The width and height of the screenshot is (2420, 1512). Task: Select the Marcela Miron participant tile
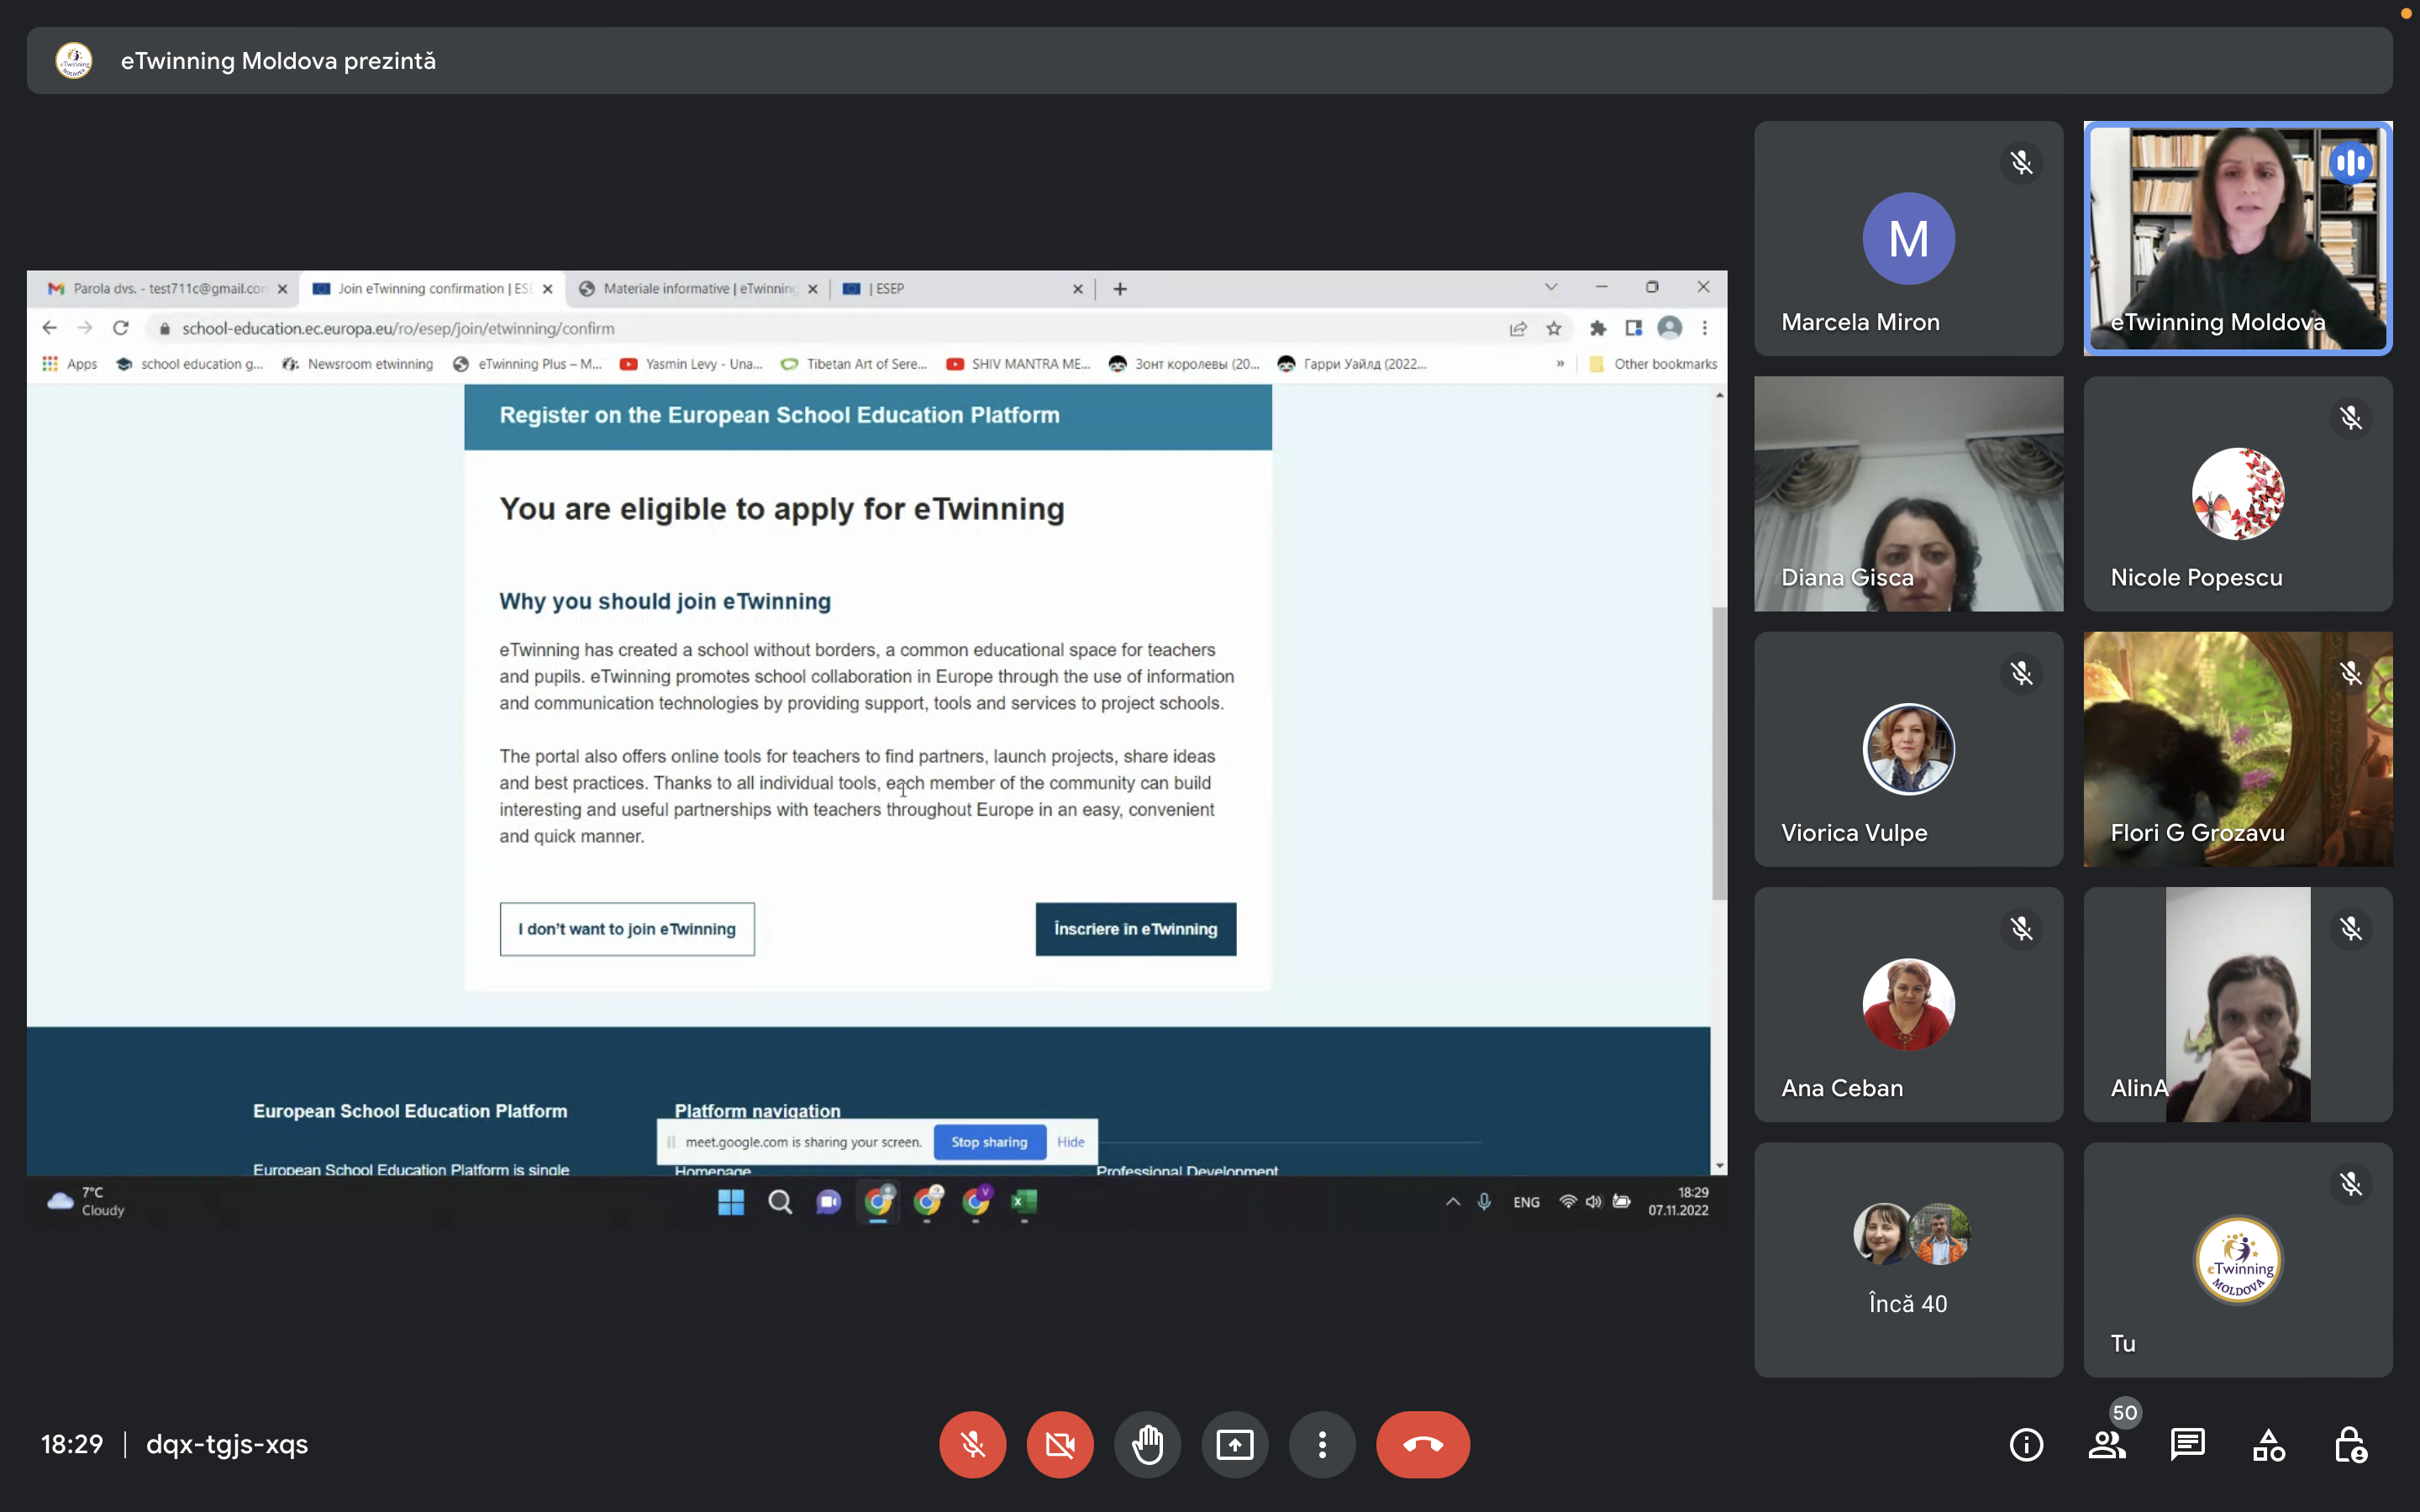click(x=1908, y=238)
